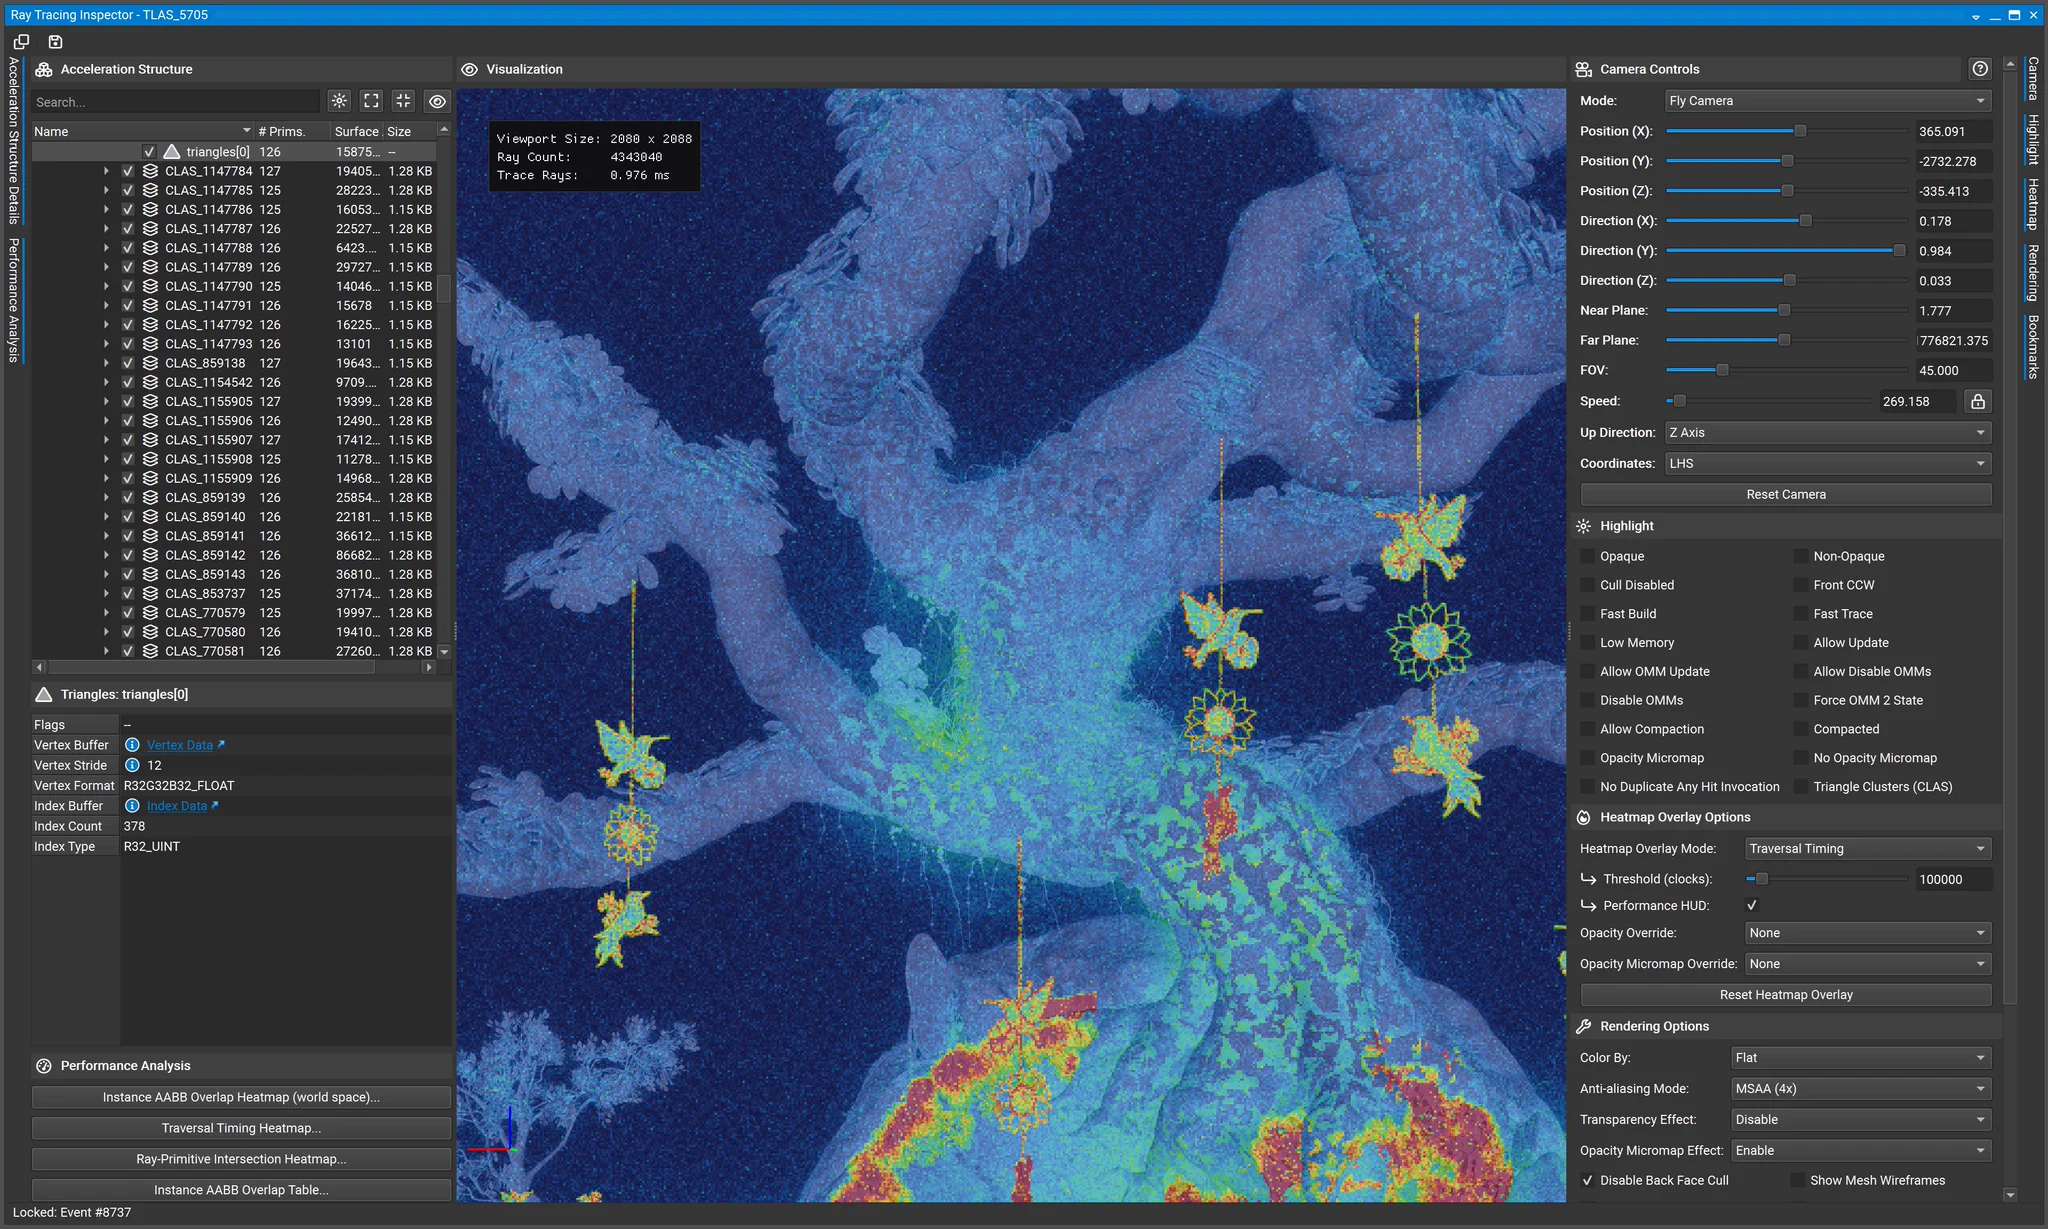
Task: Uncheck Disable Back Face Cull
Action: pos(1587,1180)
